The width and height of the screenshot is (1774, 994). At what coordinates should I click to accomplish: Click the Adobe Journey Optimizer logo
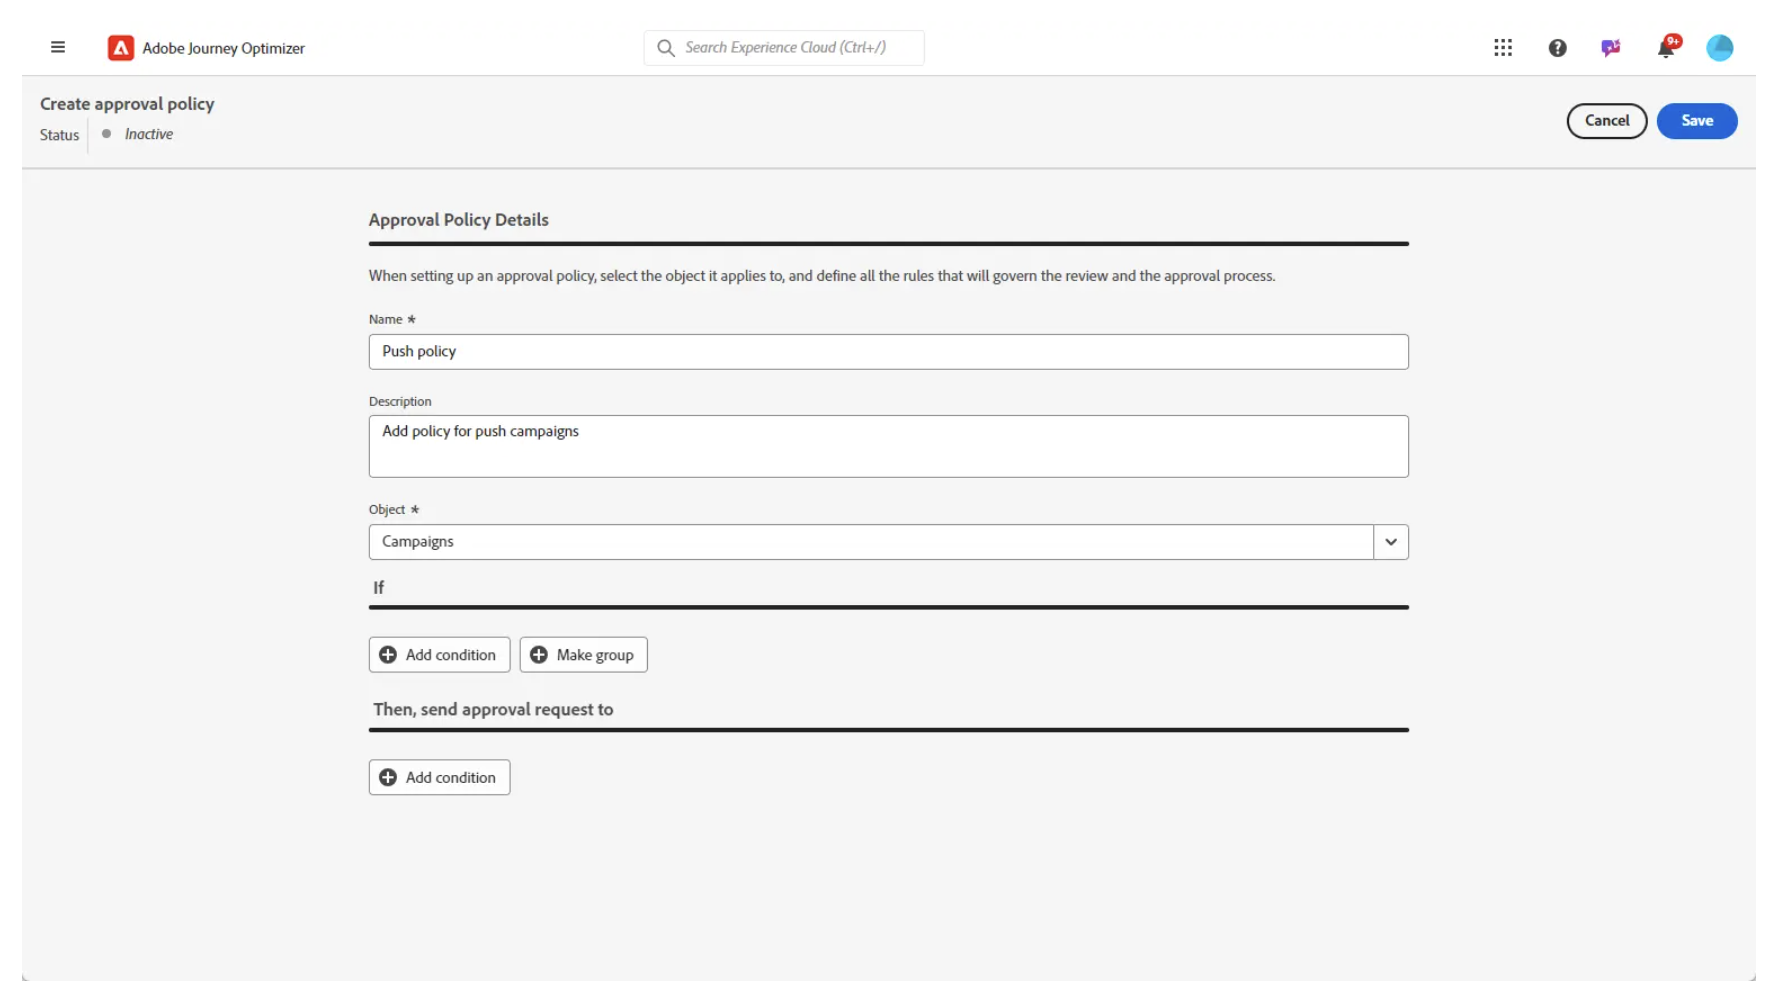click(121, 47)
